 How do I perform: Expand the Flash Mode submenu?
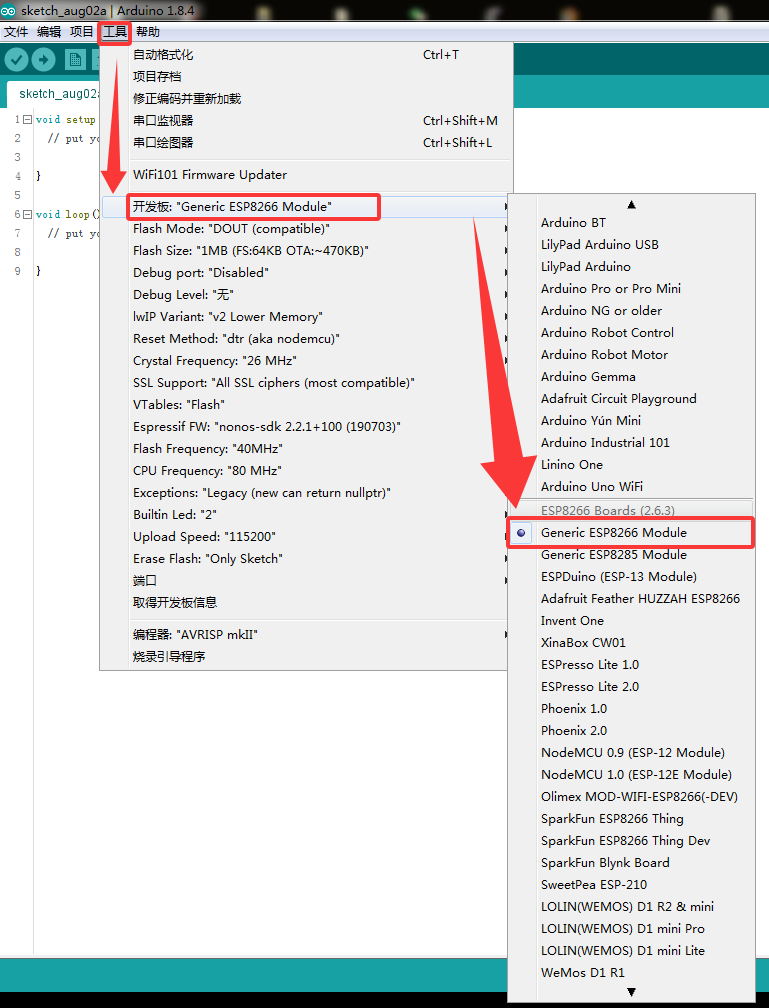pyautogui.click(x=306, y=228)
